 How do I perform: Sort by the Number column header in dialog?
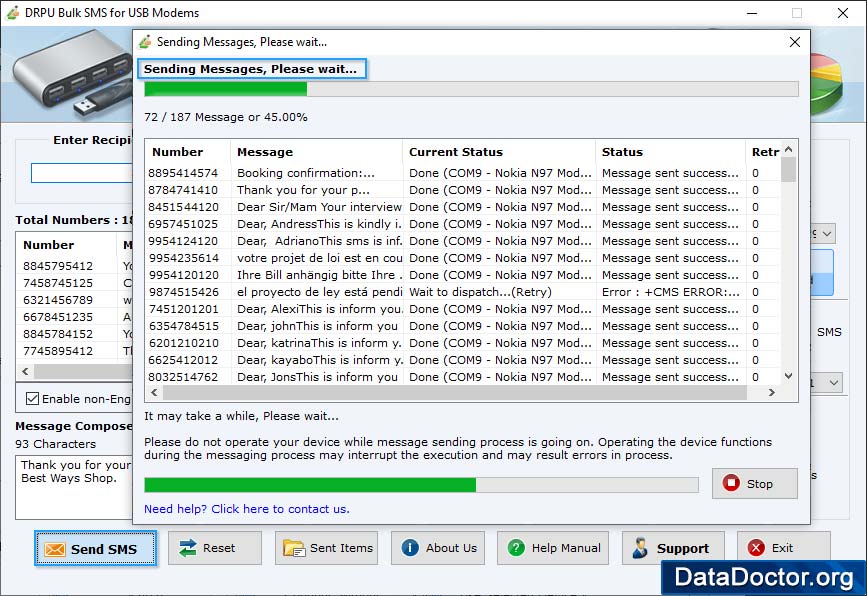[187, 152]
